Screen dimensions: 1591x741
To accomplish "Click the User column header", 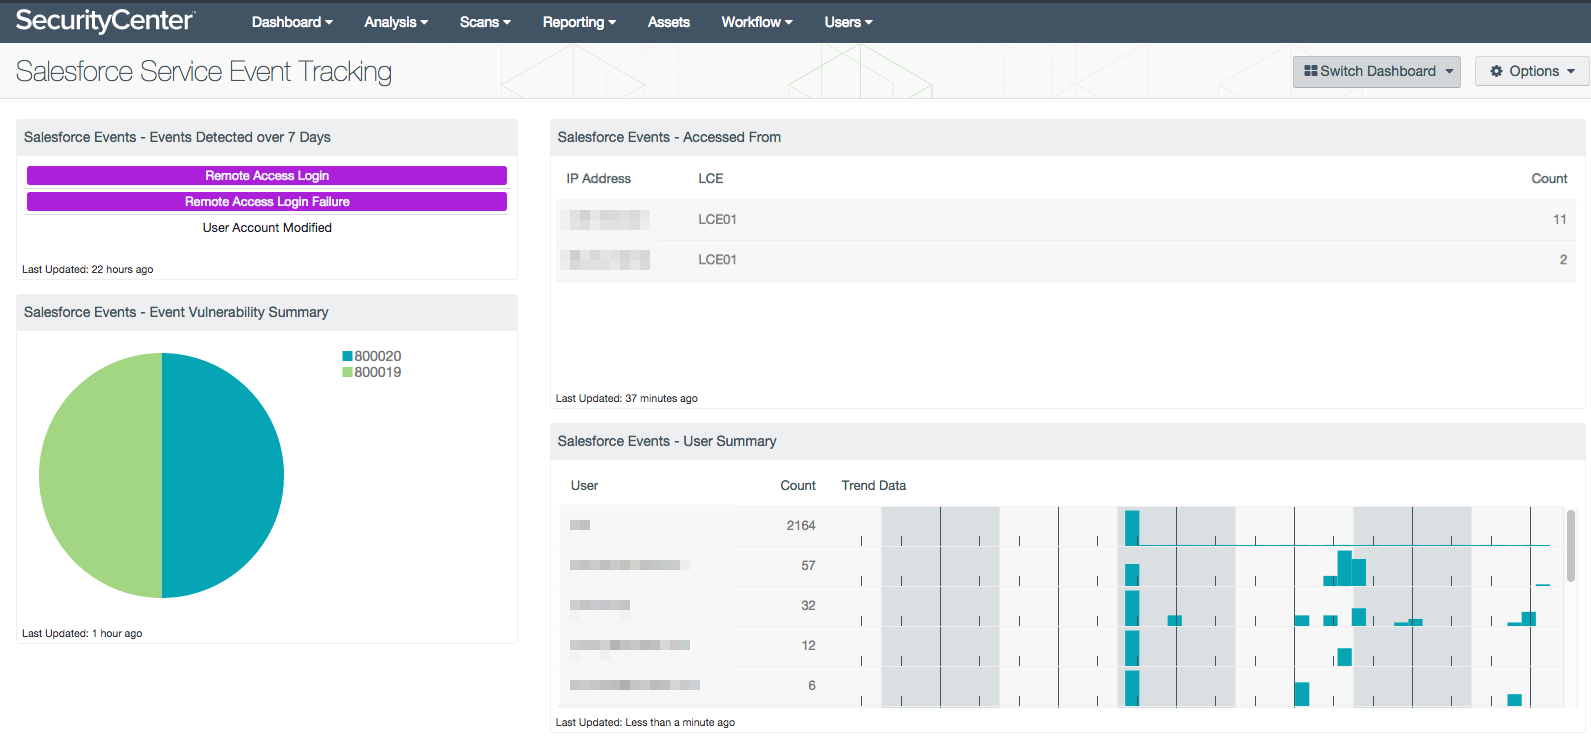I will click(x=584, y=485).
